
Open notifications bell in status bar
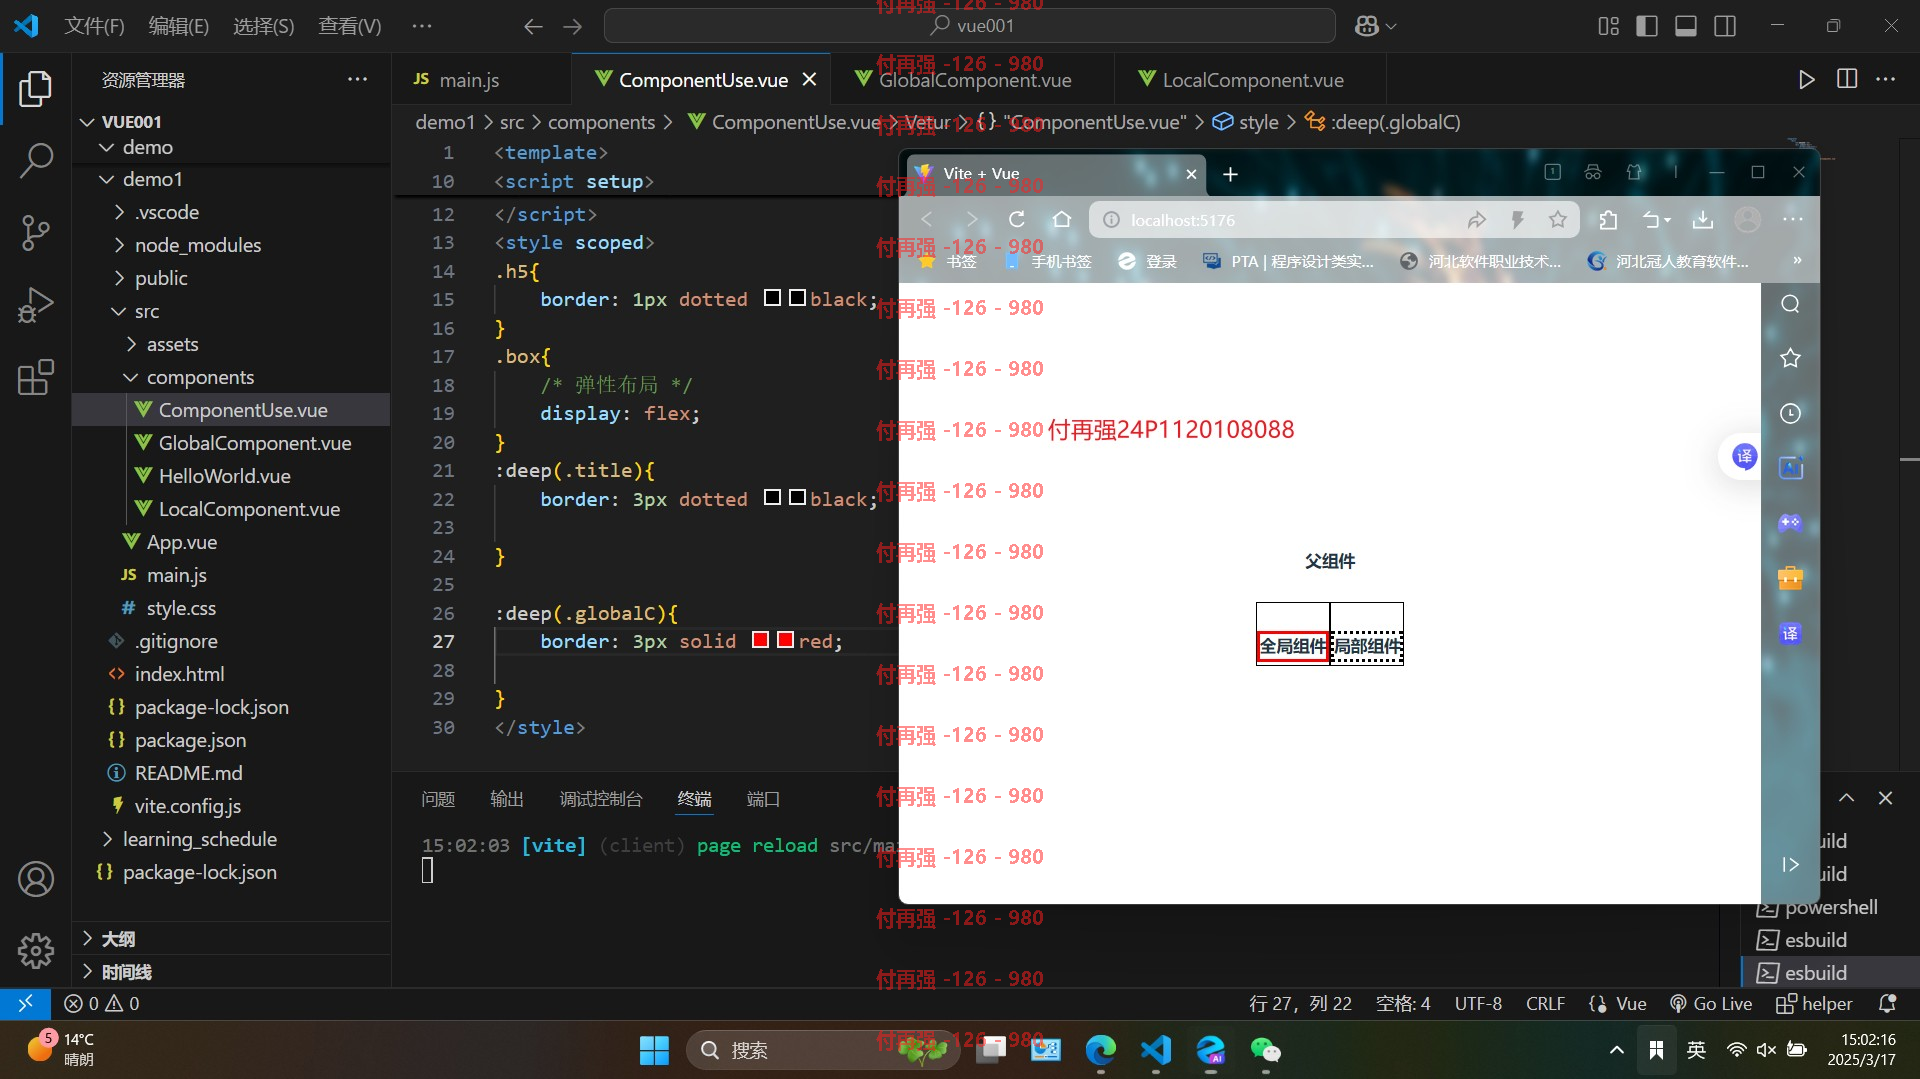[x=1887, y=1003]
